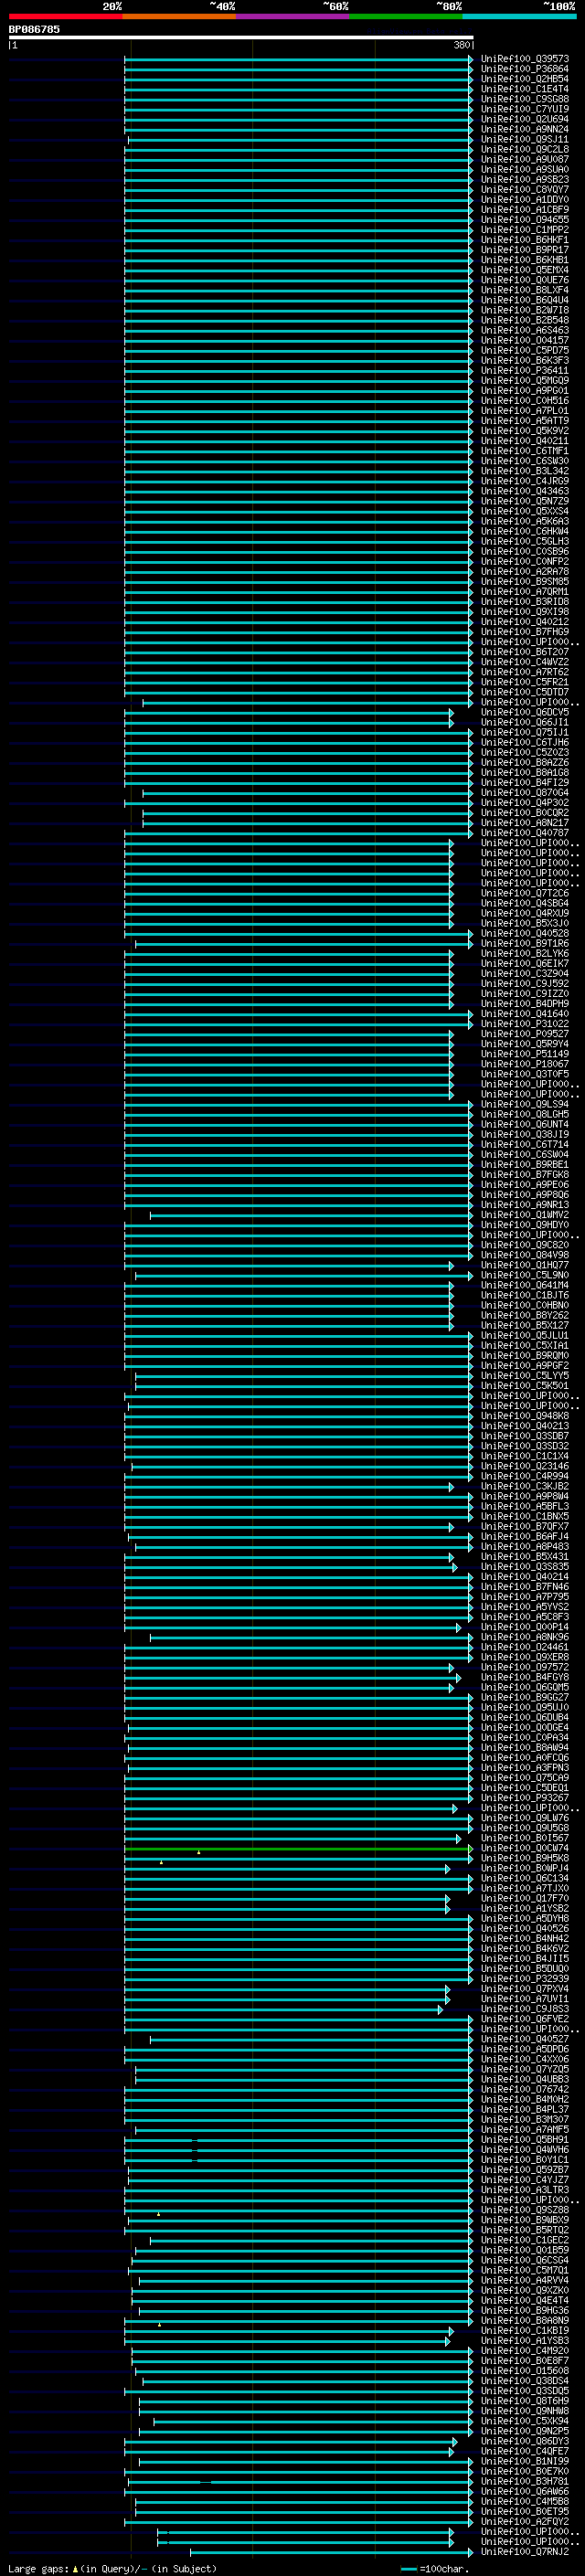Select the query name BP086785
This screenshot has width=585, height=2576.
click(x=34, y=29)
